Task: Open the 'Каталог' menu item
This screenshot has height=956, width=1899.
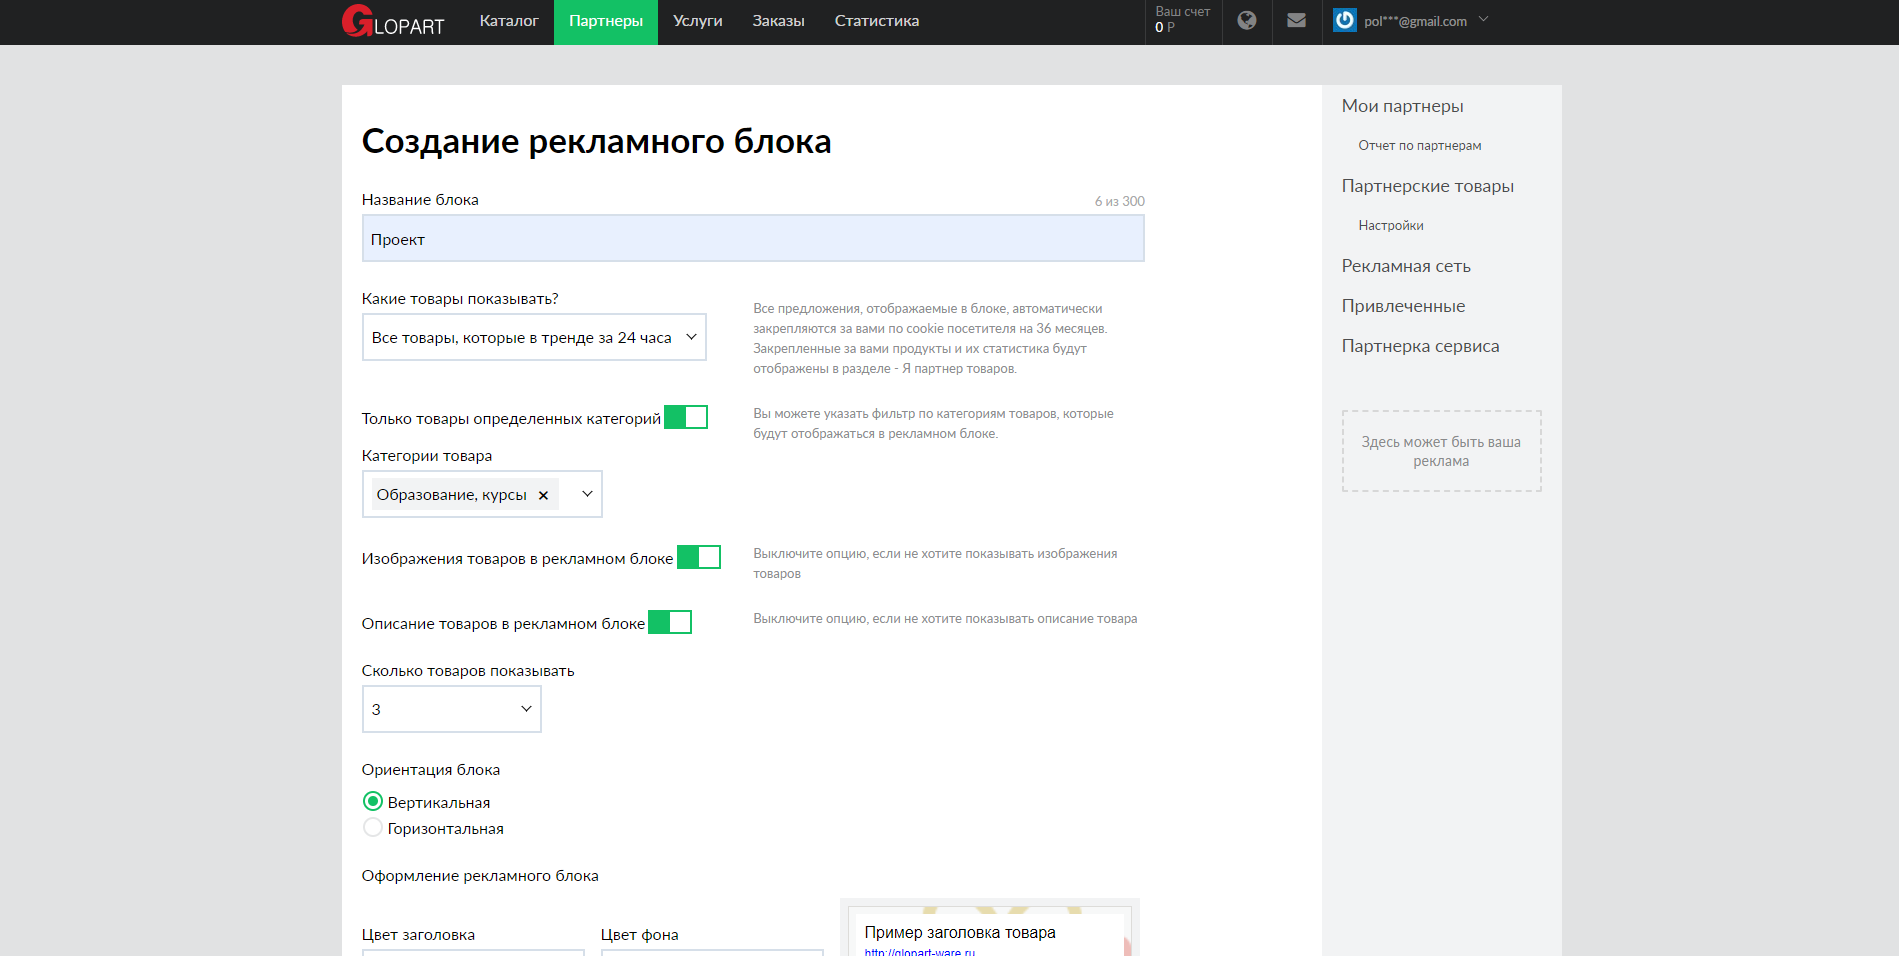Action: click(x=509, y=21)
